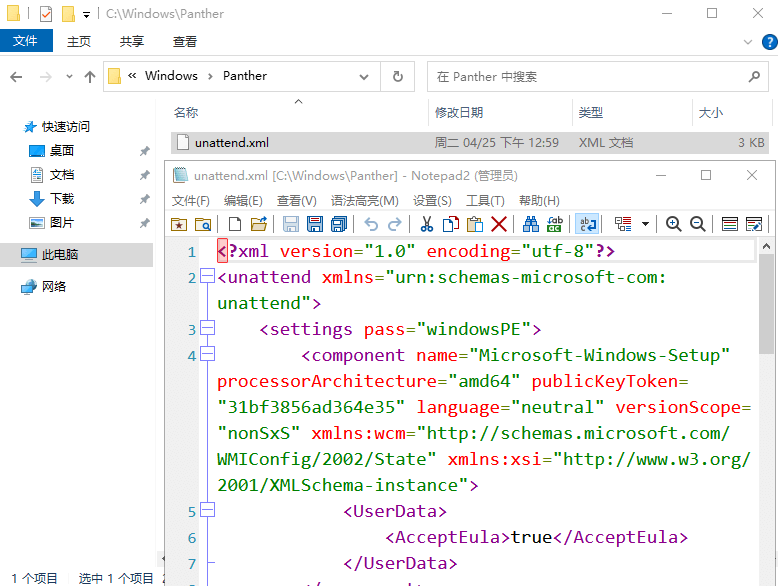Zoom out with the magnifier minus icon

pyautogui.click(x=698, y=224)
